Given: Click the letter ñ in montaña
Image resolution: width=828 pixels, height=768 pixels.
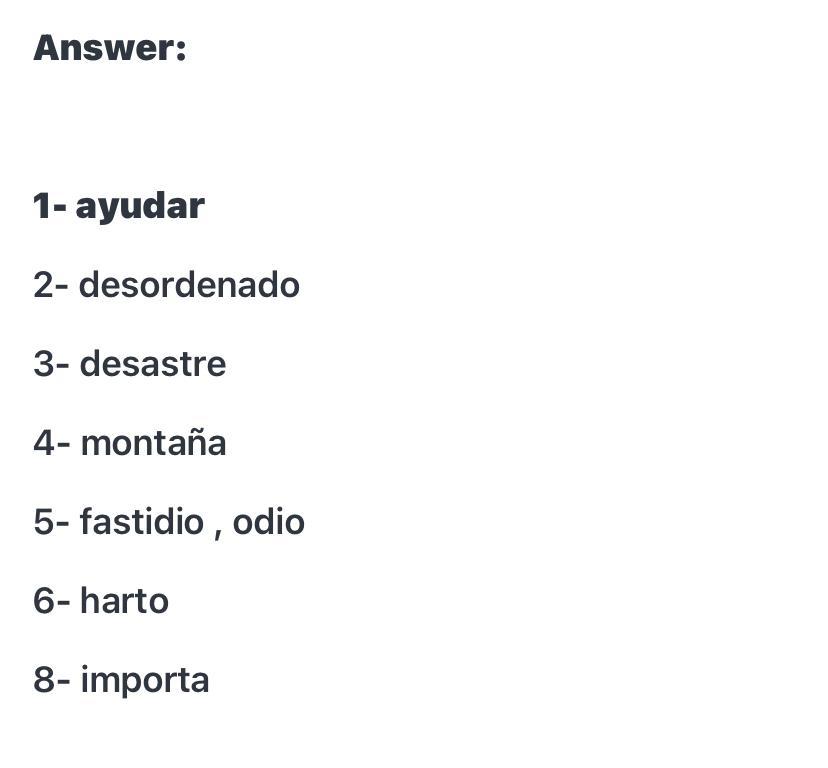Looking at the screenshot, I should point(191,443).
